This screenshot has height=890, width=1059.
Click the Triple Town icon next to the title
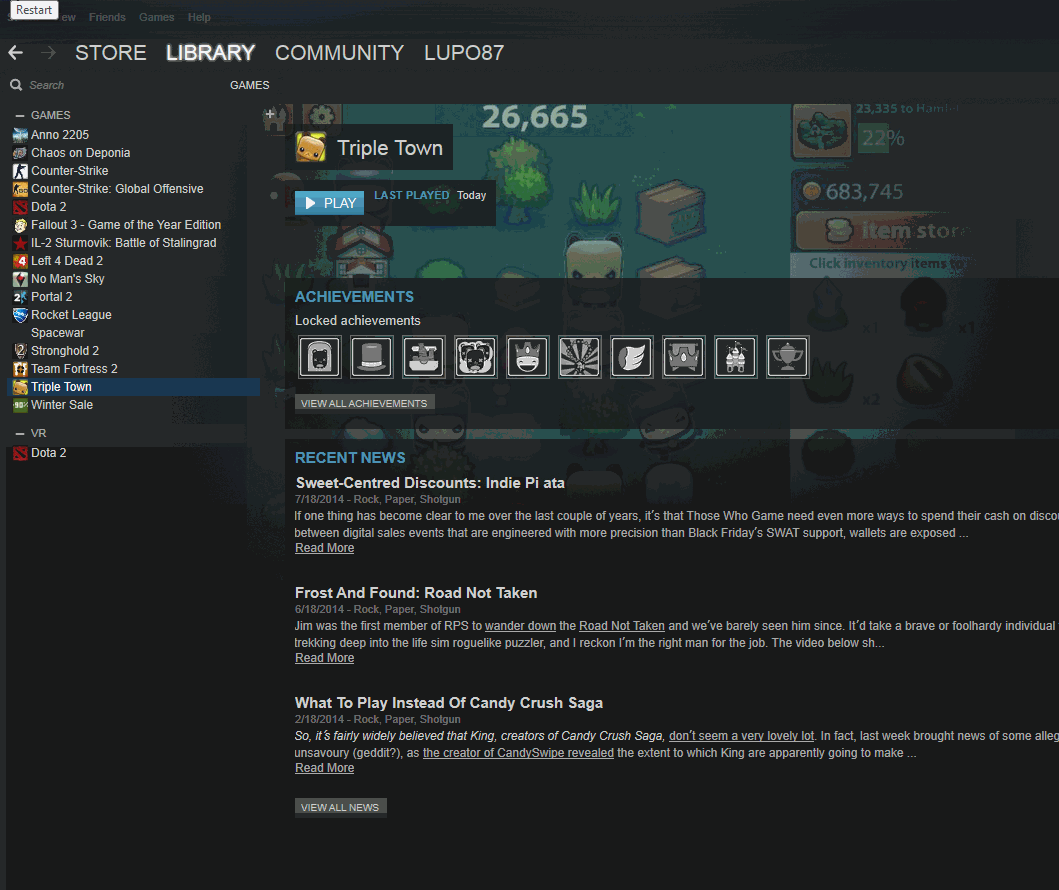click(x=309, y=146)
